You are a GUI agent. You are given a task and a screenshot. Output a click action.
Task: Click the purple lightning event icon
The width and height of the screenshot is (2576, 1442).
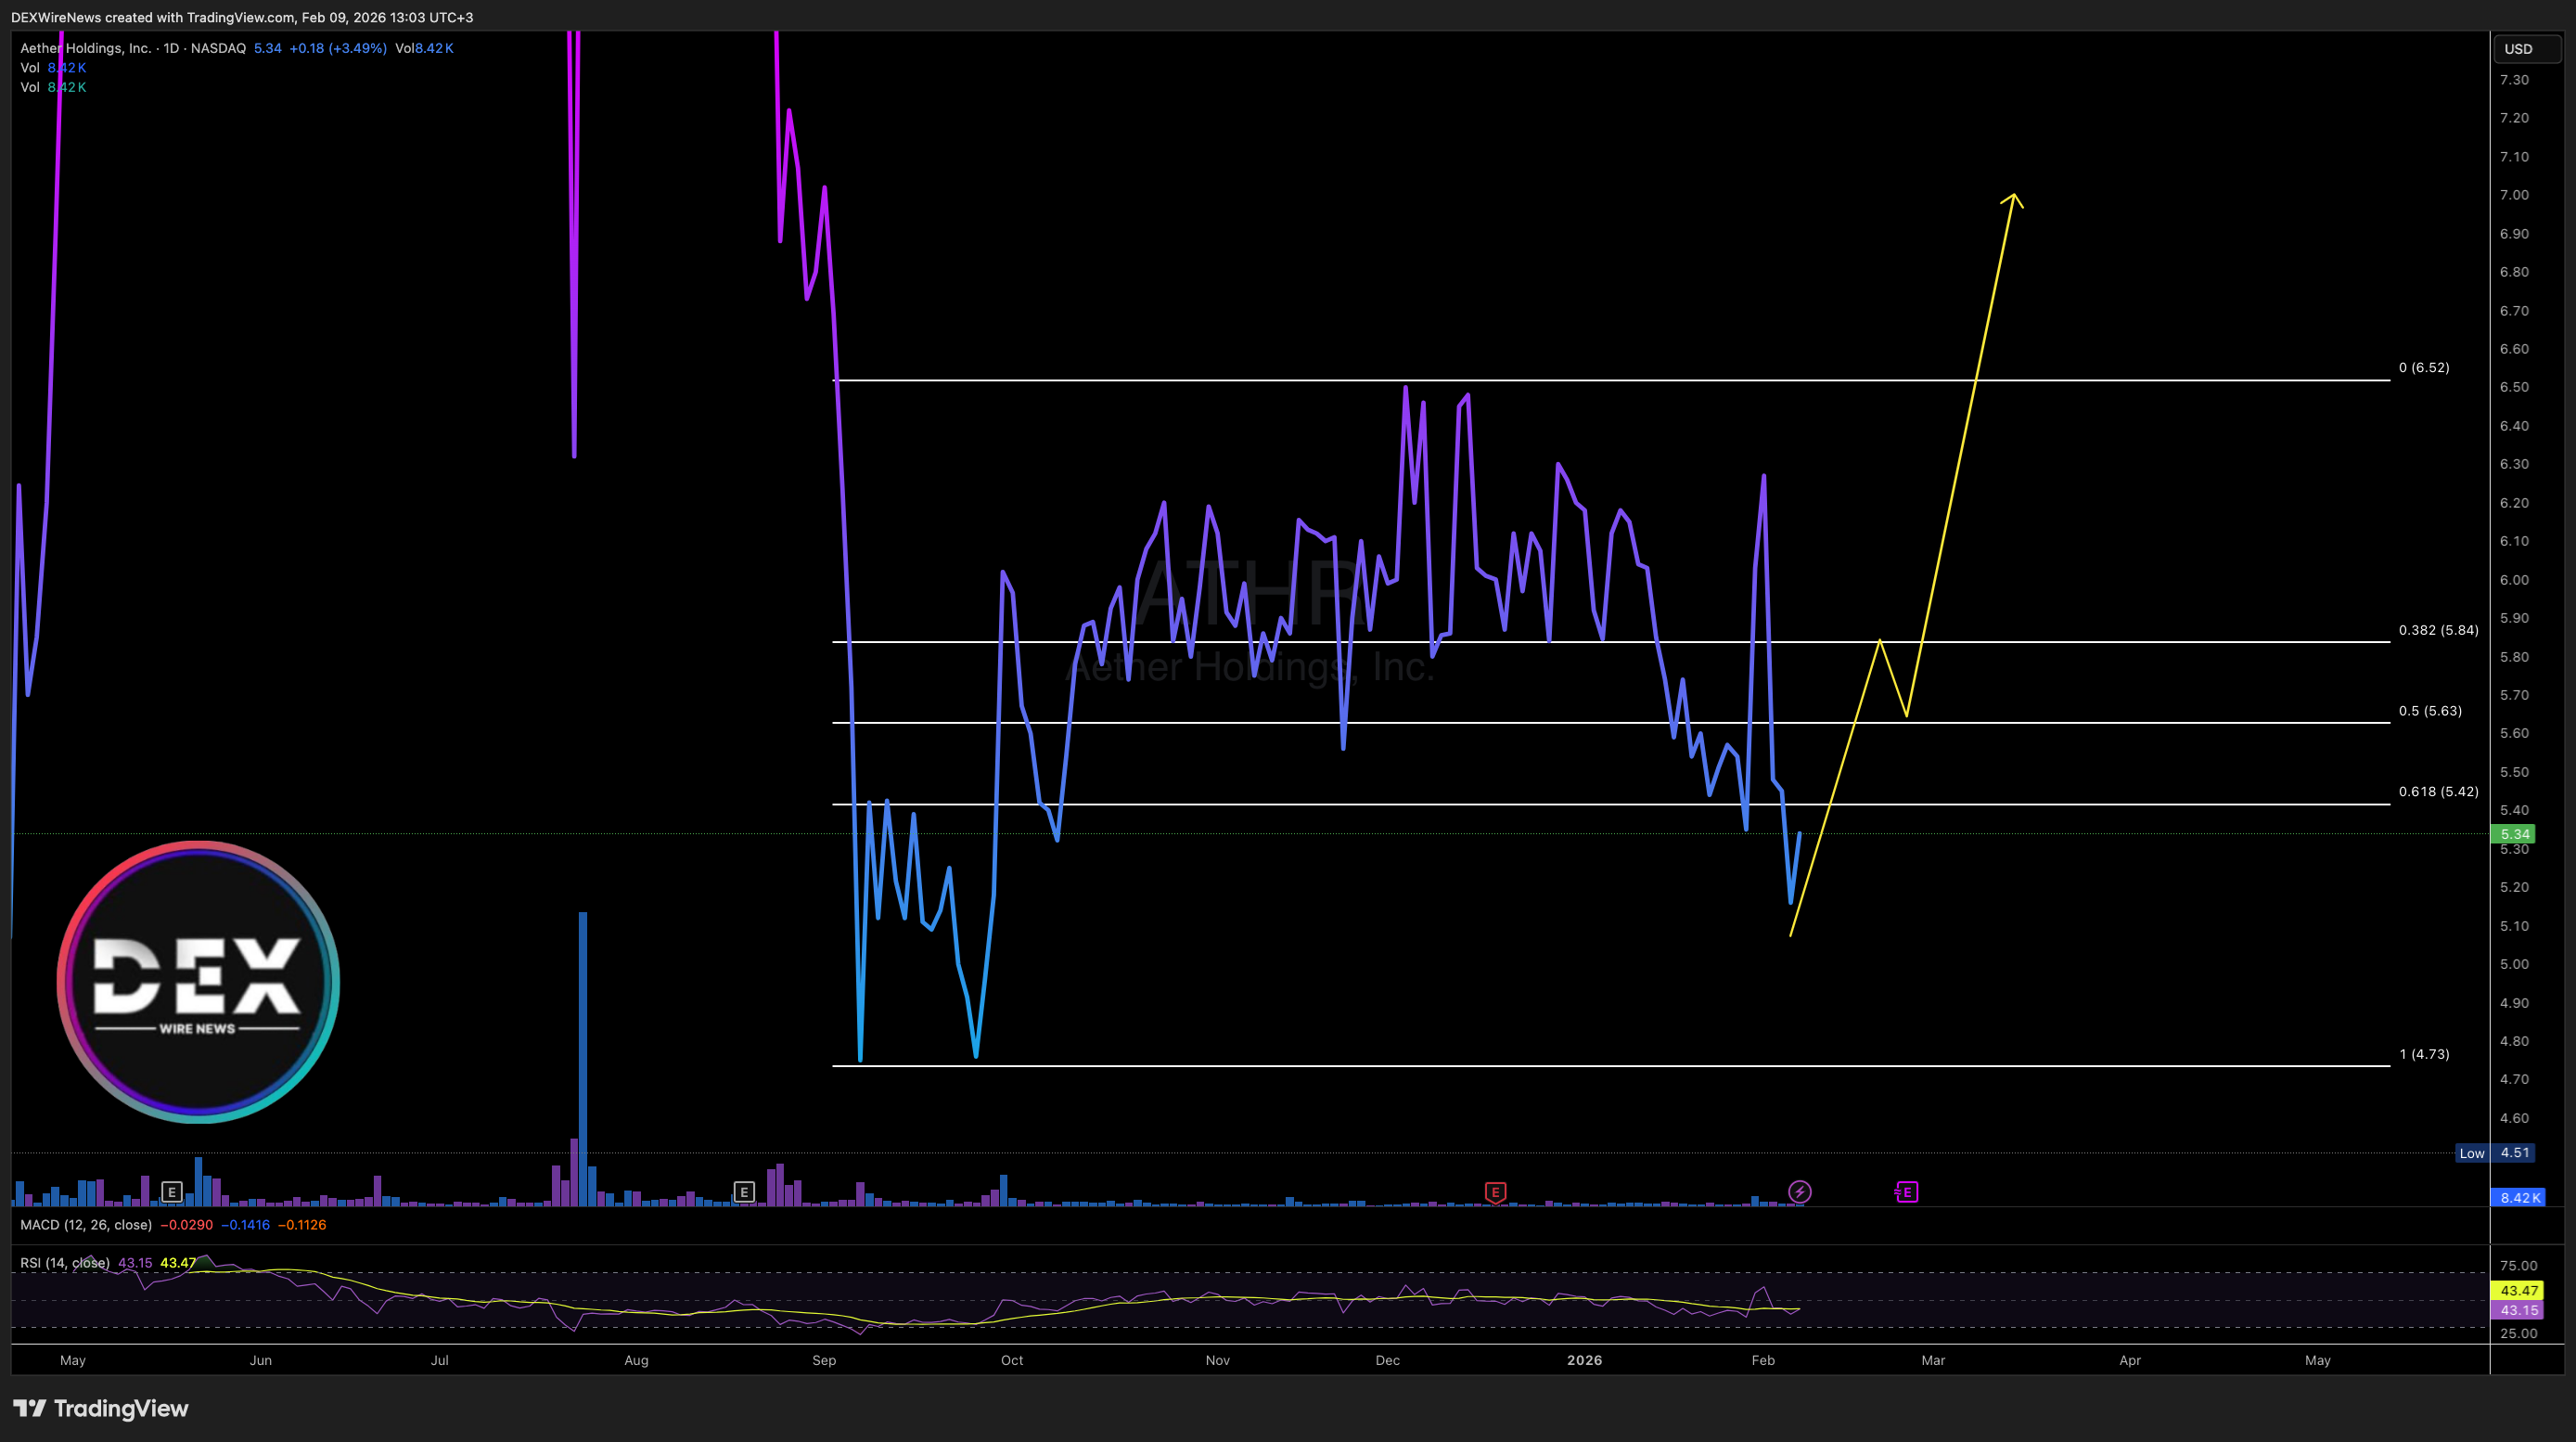(x=1799, y=1192)
